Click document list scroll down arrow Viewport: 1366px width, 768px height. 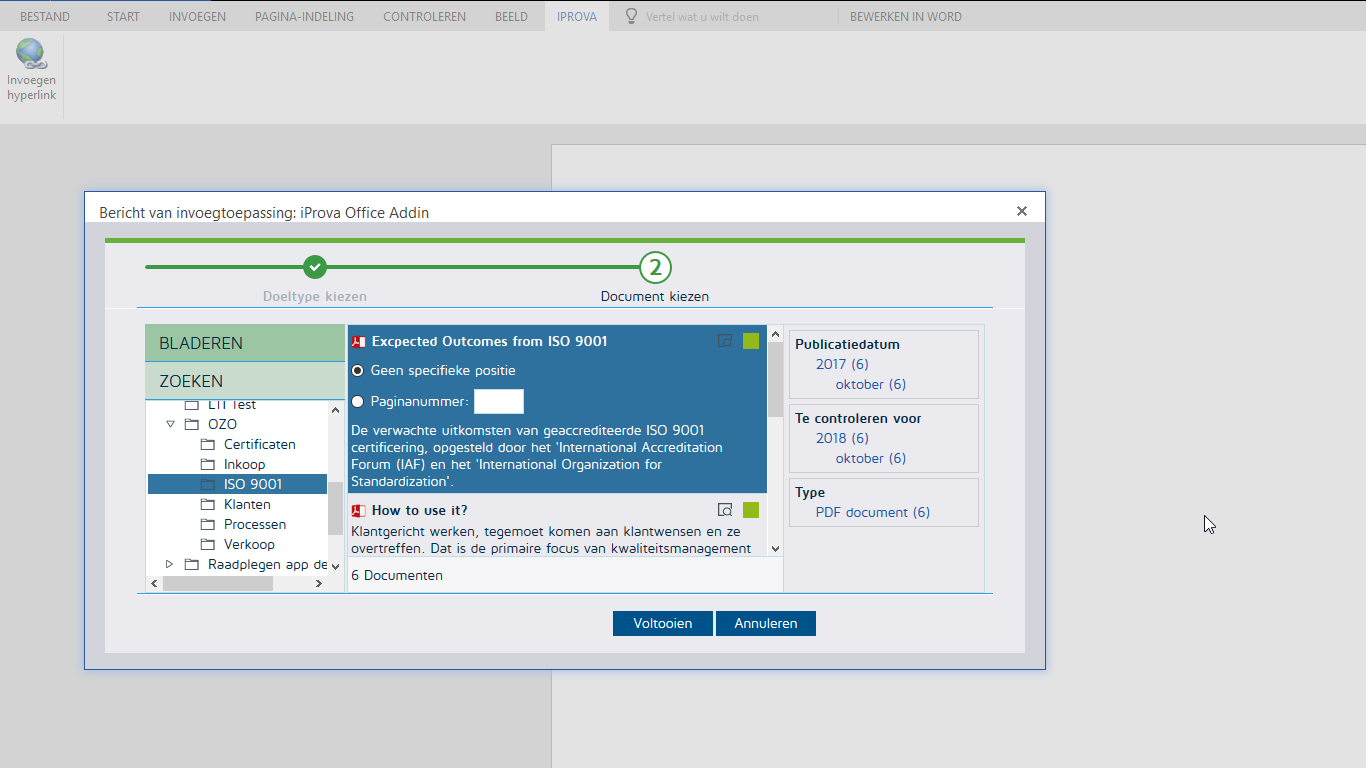tap(775, 548)
